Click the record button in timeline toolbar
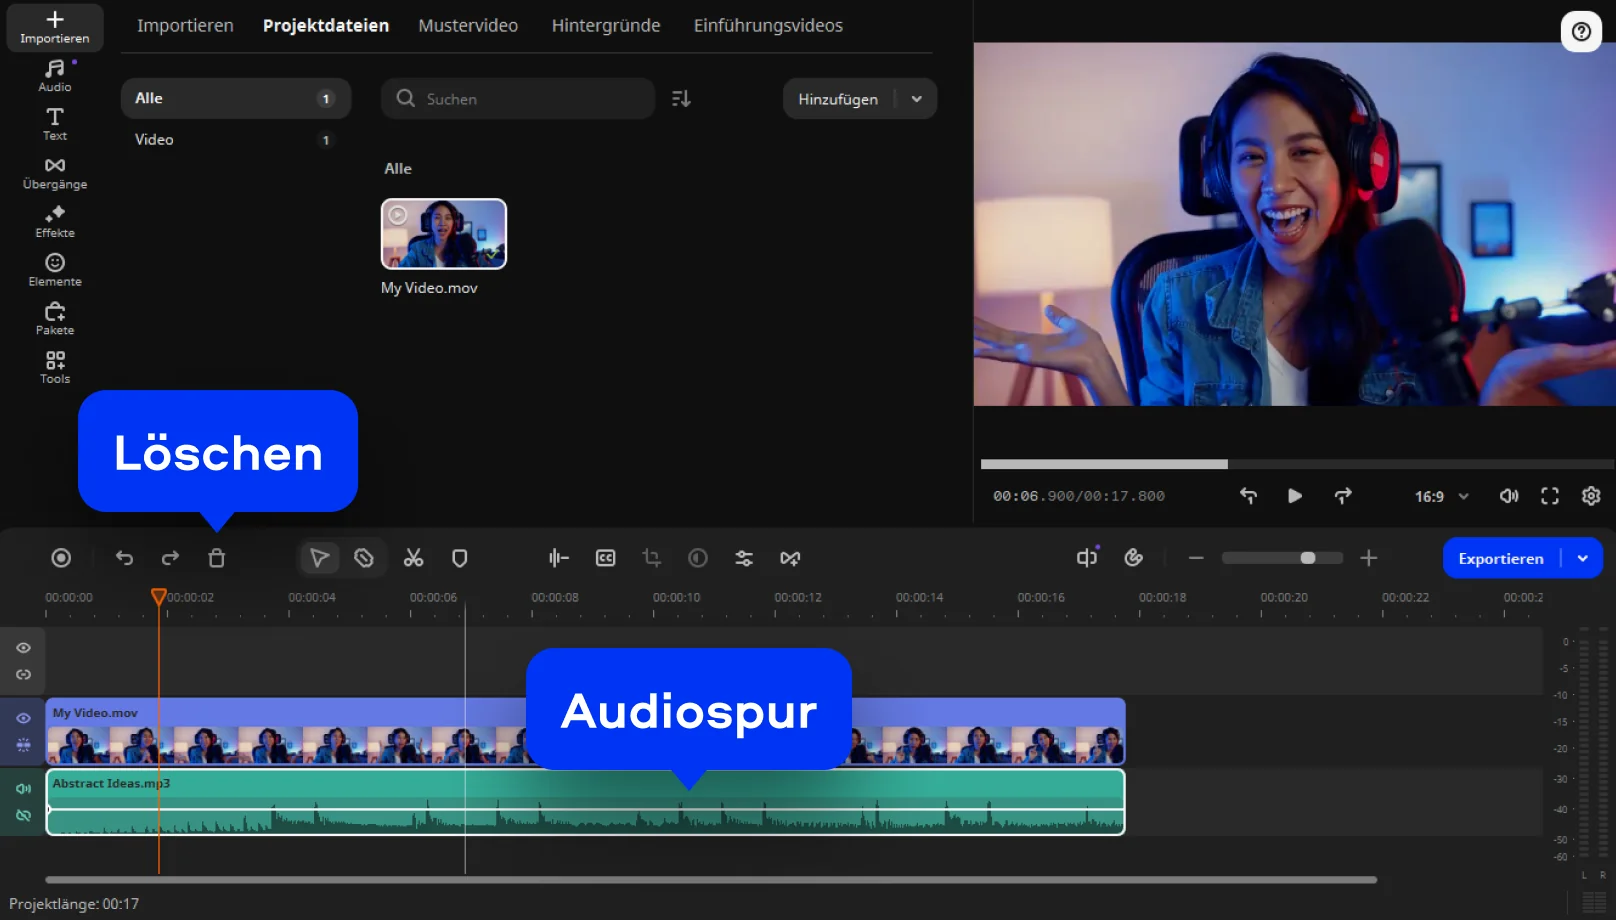1616x920 pixels. (61, 558)
